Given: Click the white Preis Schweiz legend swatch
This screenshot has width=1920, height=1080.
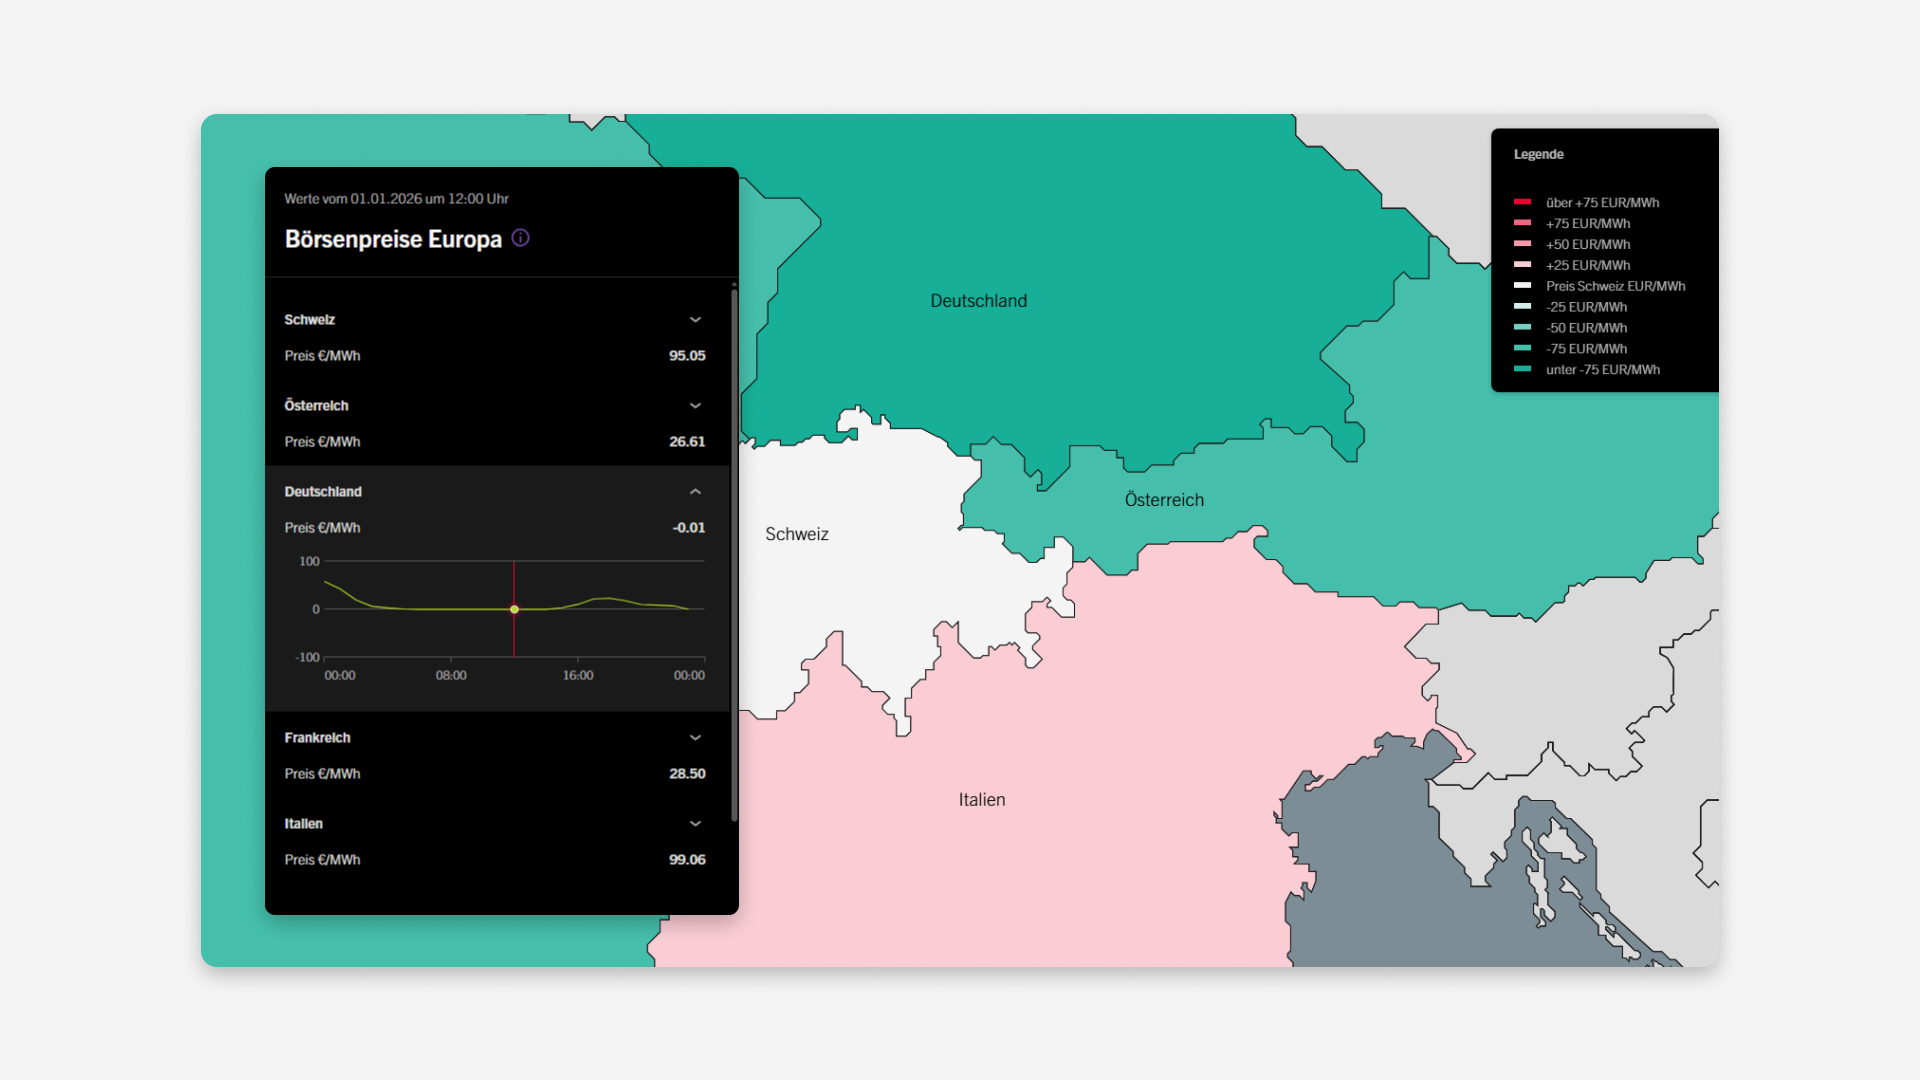Looking at the screenshot, I should pyautogui.click(x=1522, y=286).
